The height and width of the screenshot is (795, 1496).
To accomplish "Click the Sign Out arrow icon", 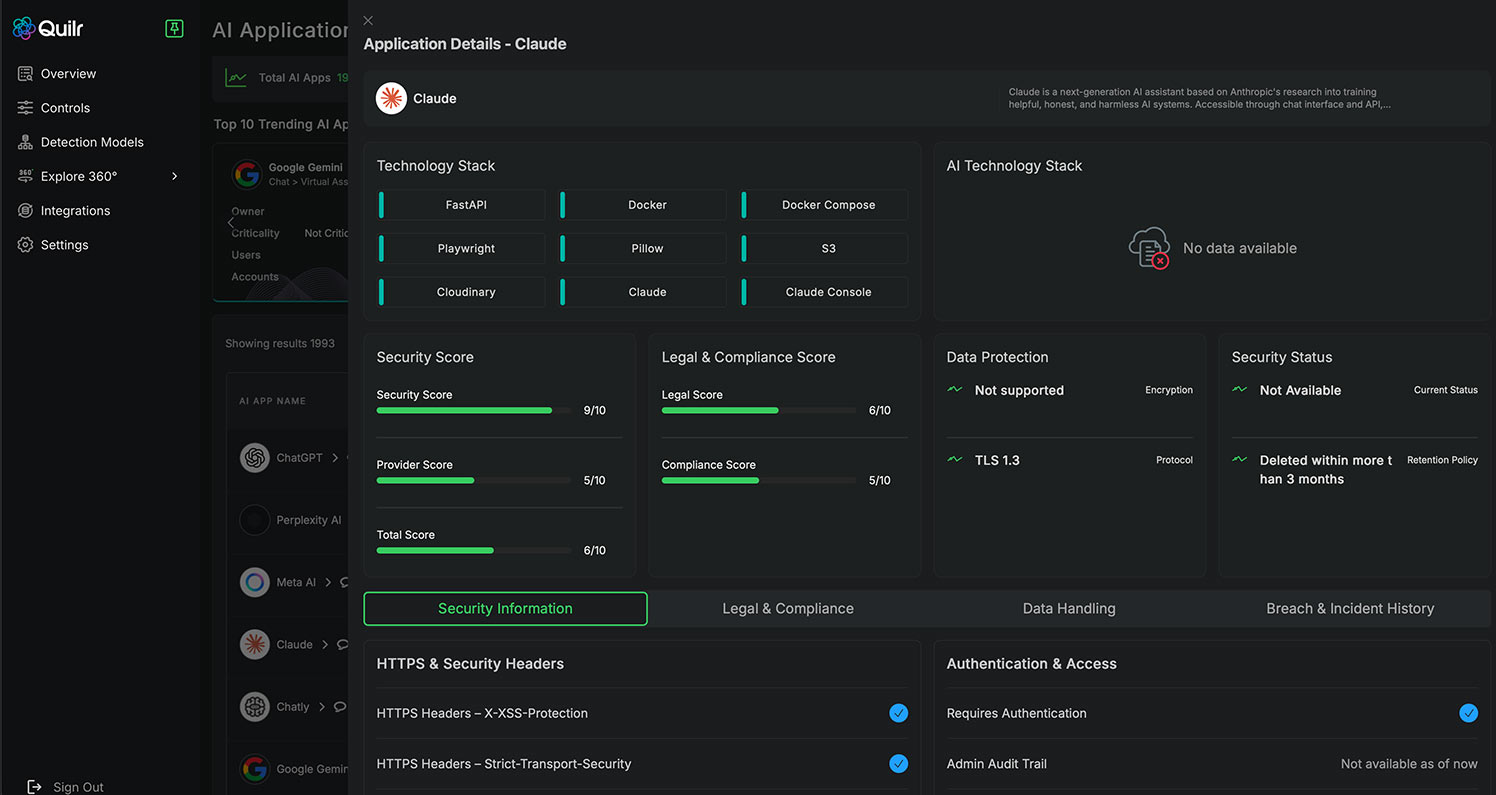I will (35, 787).
